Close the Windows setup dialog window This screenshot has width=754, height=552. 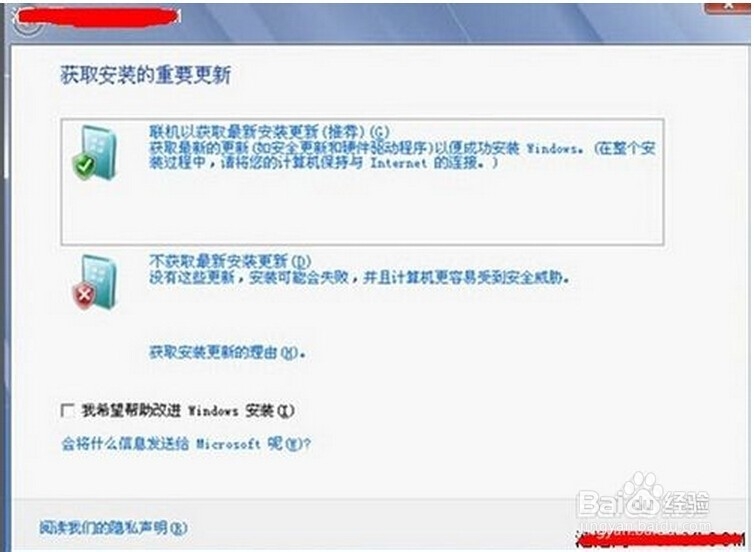(728, 7)
